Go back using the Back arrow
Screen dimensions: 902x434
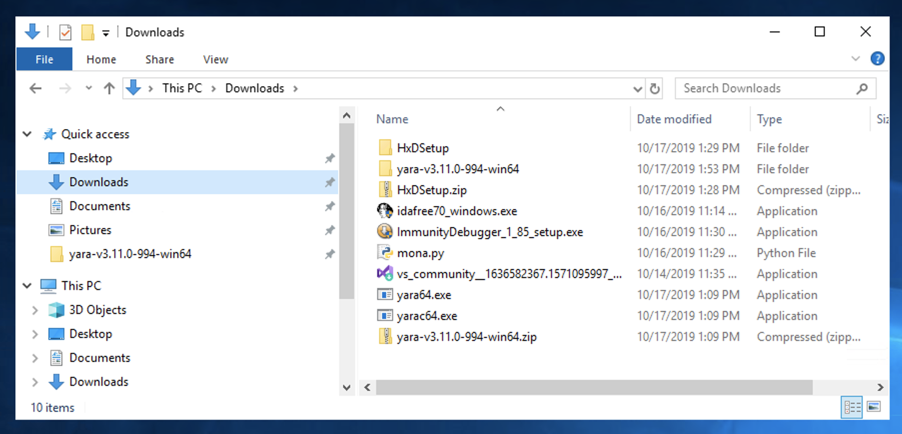[36, 88]
